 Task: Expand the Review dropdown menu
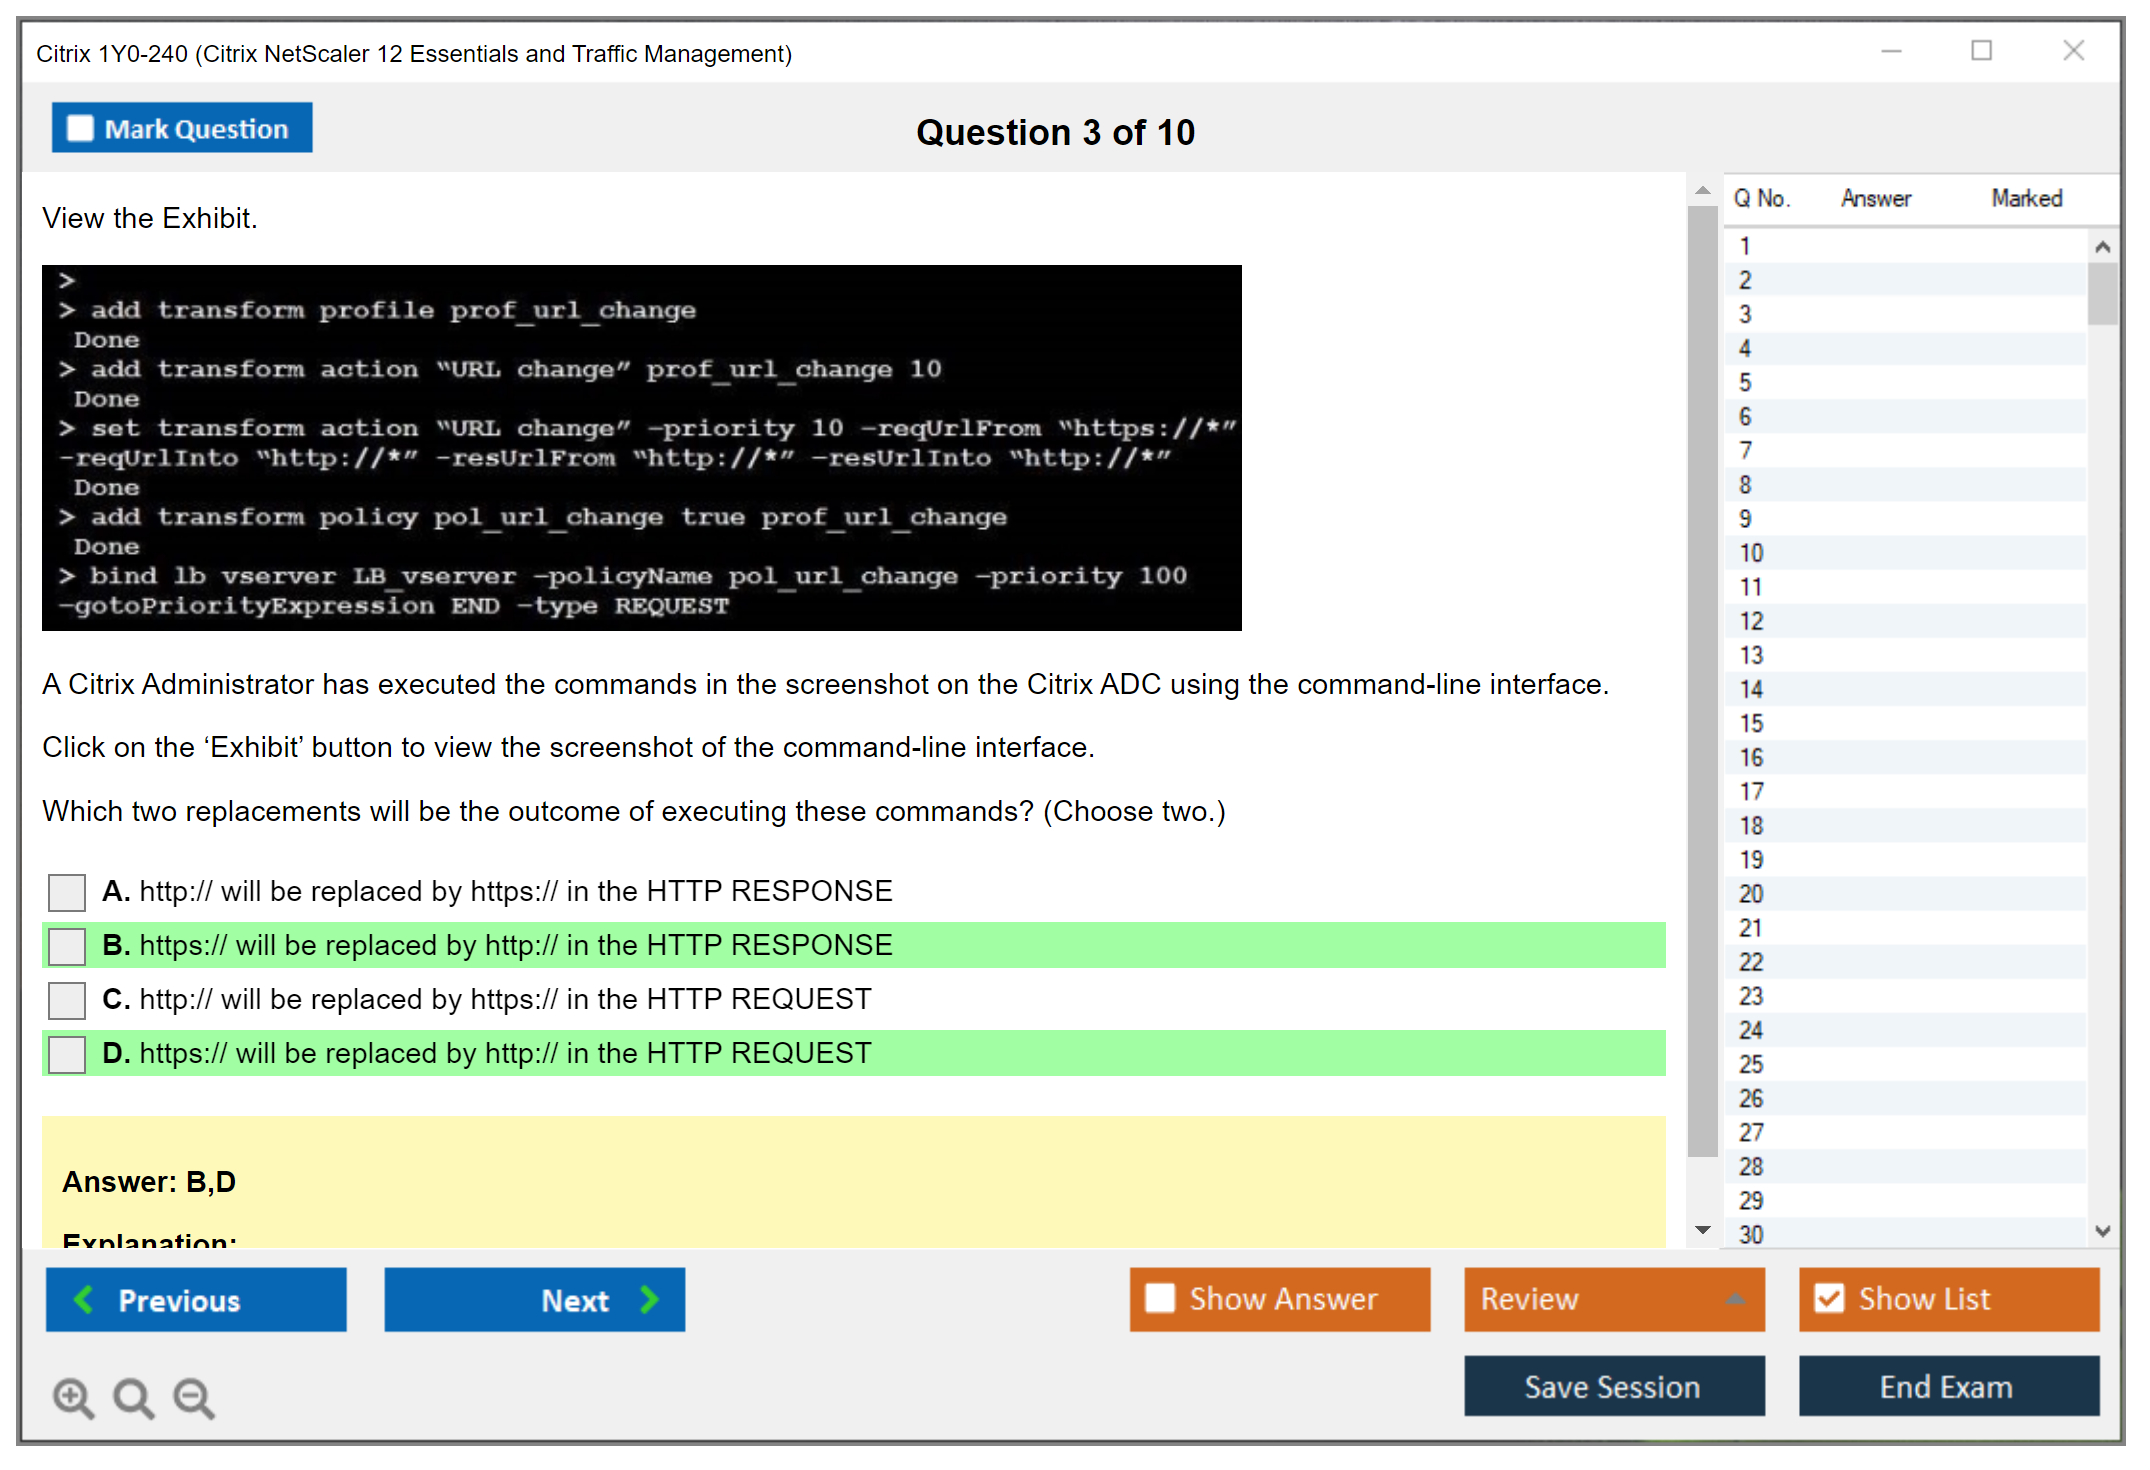[x=1735, y=1299]
